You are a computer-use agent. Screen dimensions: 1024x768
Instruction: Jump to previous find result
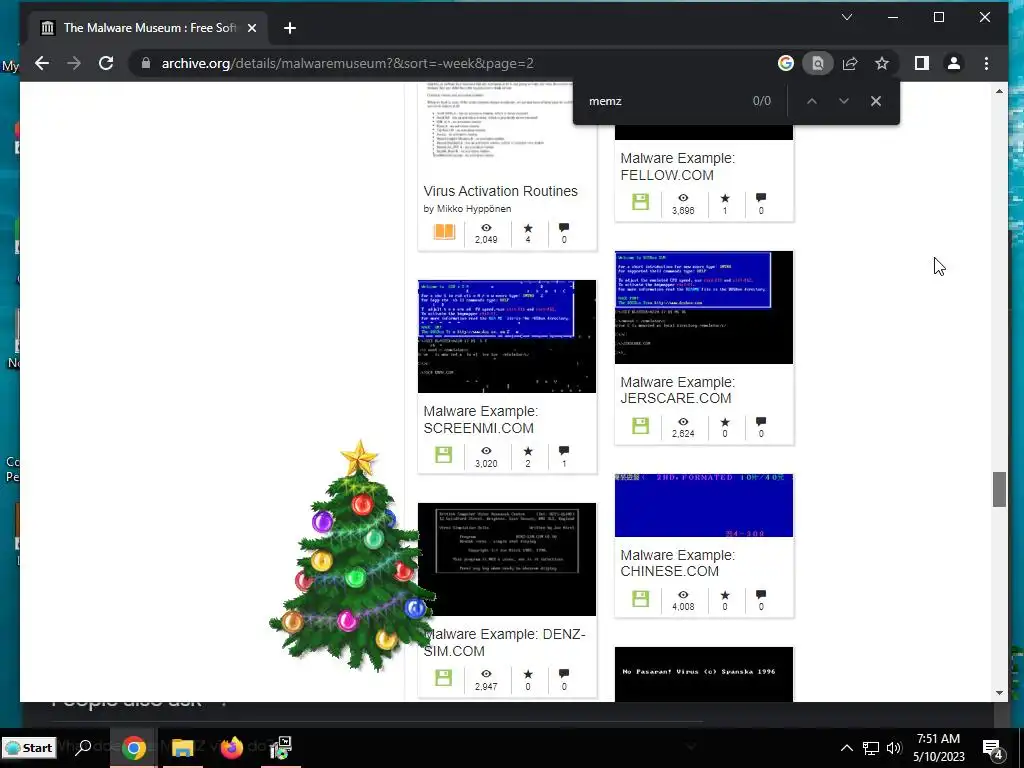click(812, 101)
